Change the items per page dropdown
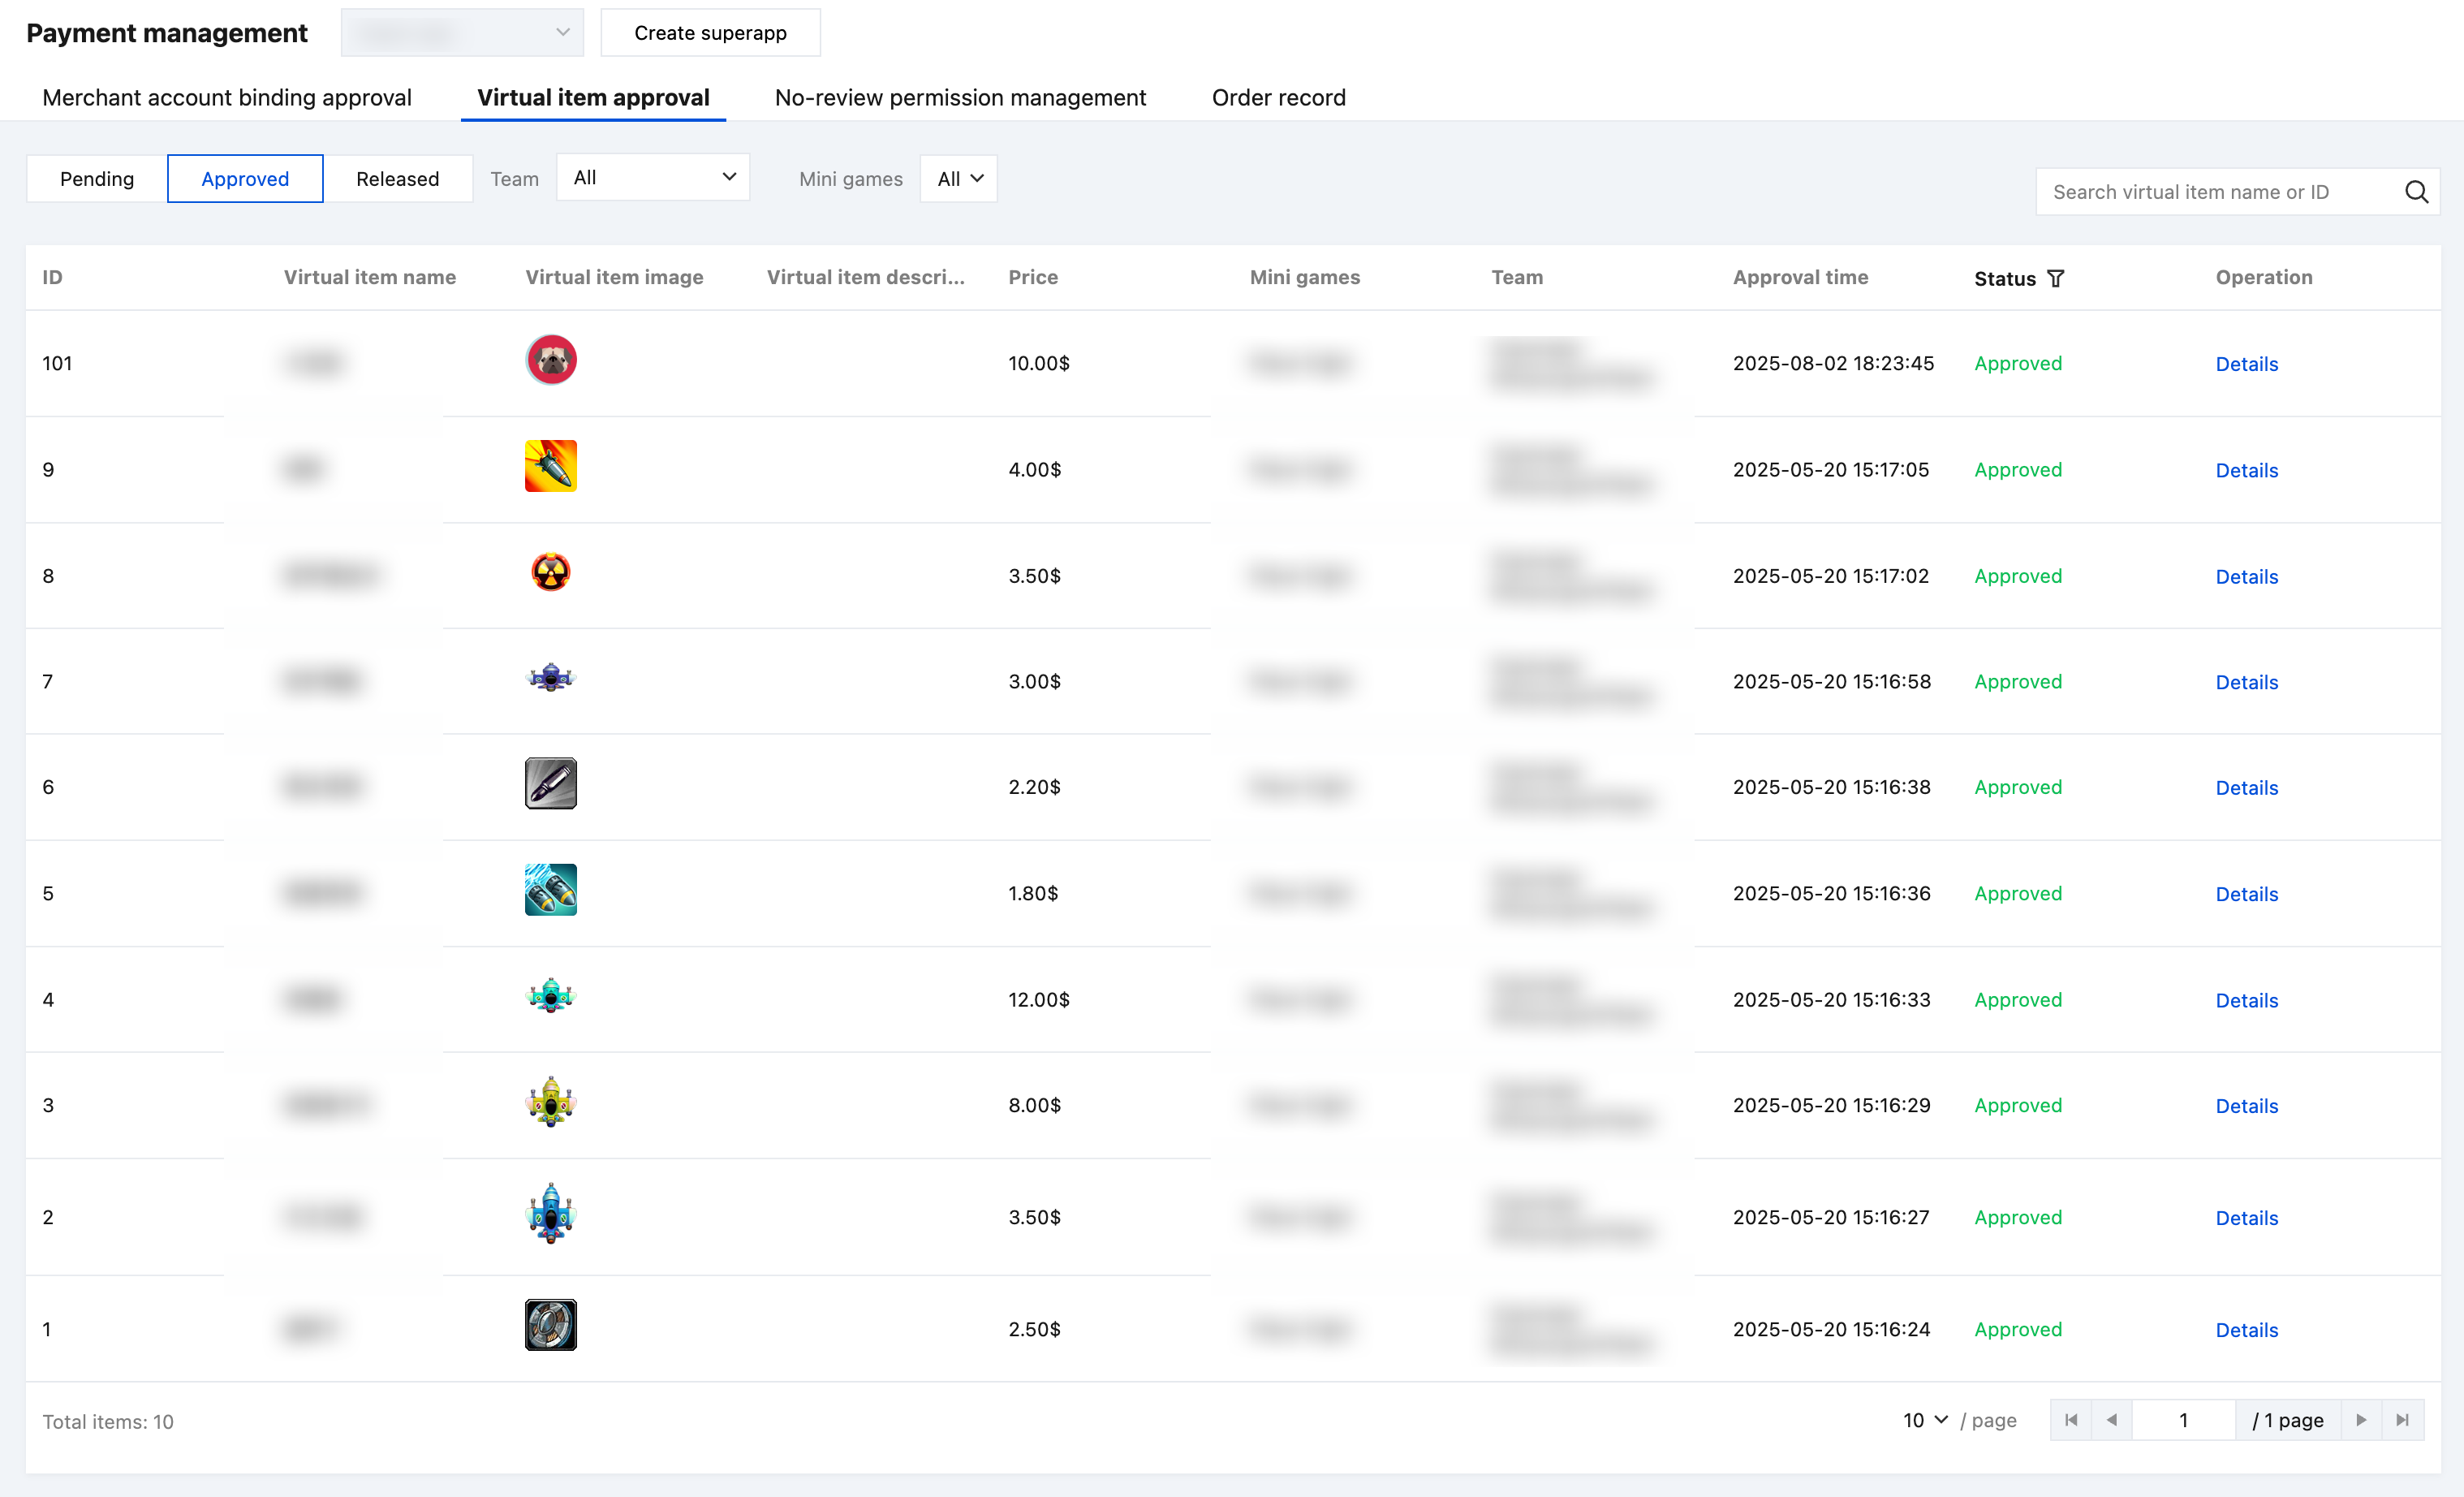Screen dimensions: 2464x1497 coord(1924,1420)
